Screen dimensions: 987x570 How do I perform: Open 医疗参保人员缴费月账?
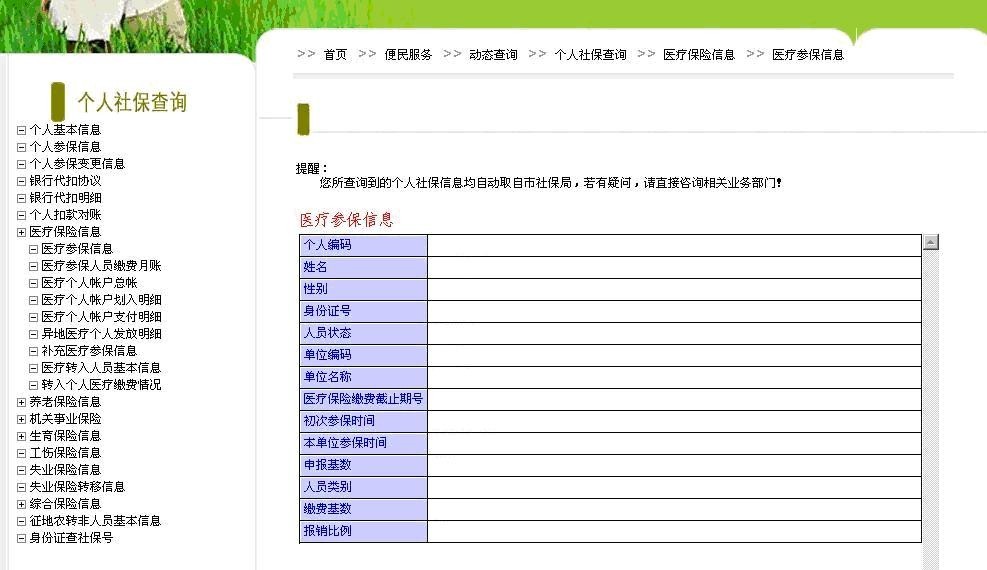coord(101,265)
